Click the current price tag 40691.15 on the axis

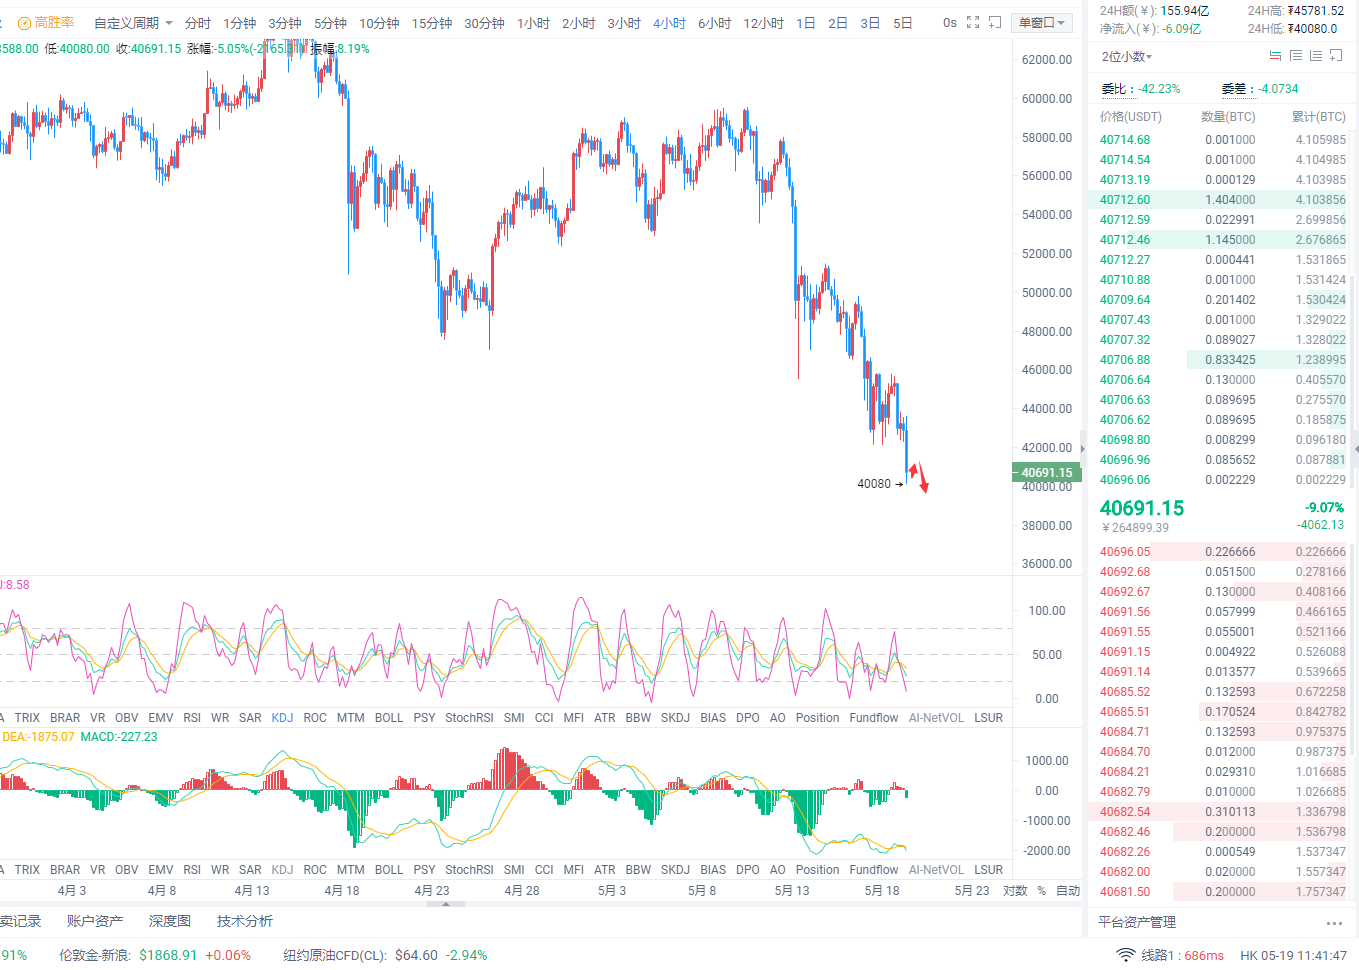point(1045,473)
